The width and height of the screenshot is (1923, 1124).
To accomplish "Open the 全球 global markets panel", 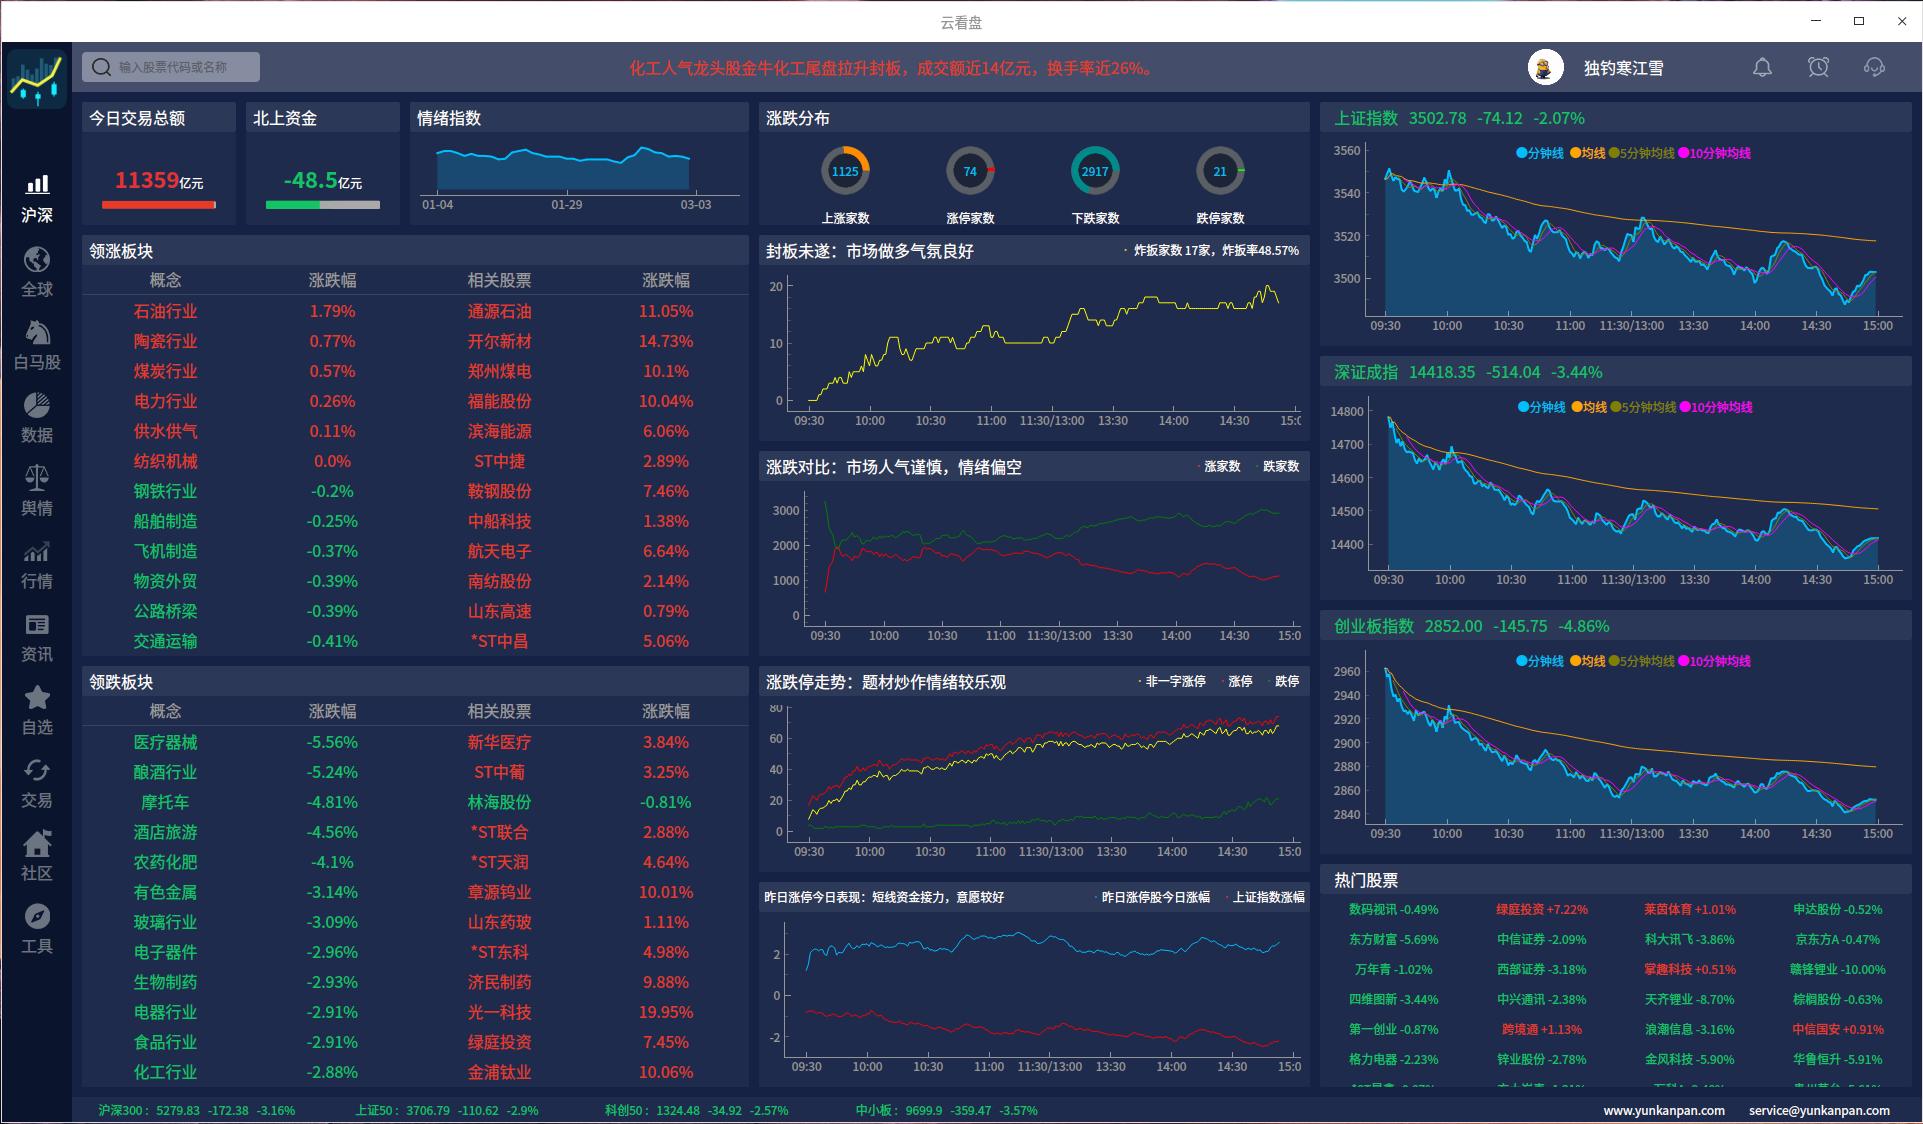I will (37, 268).
